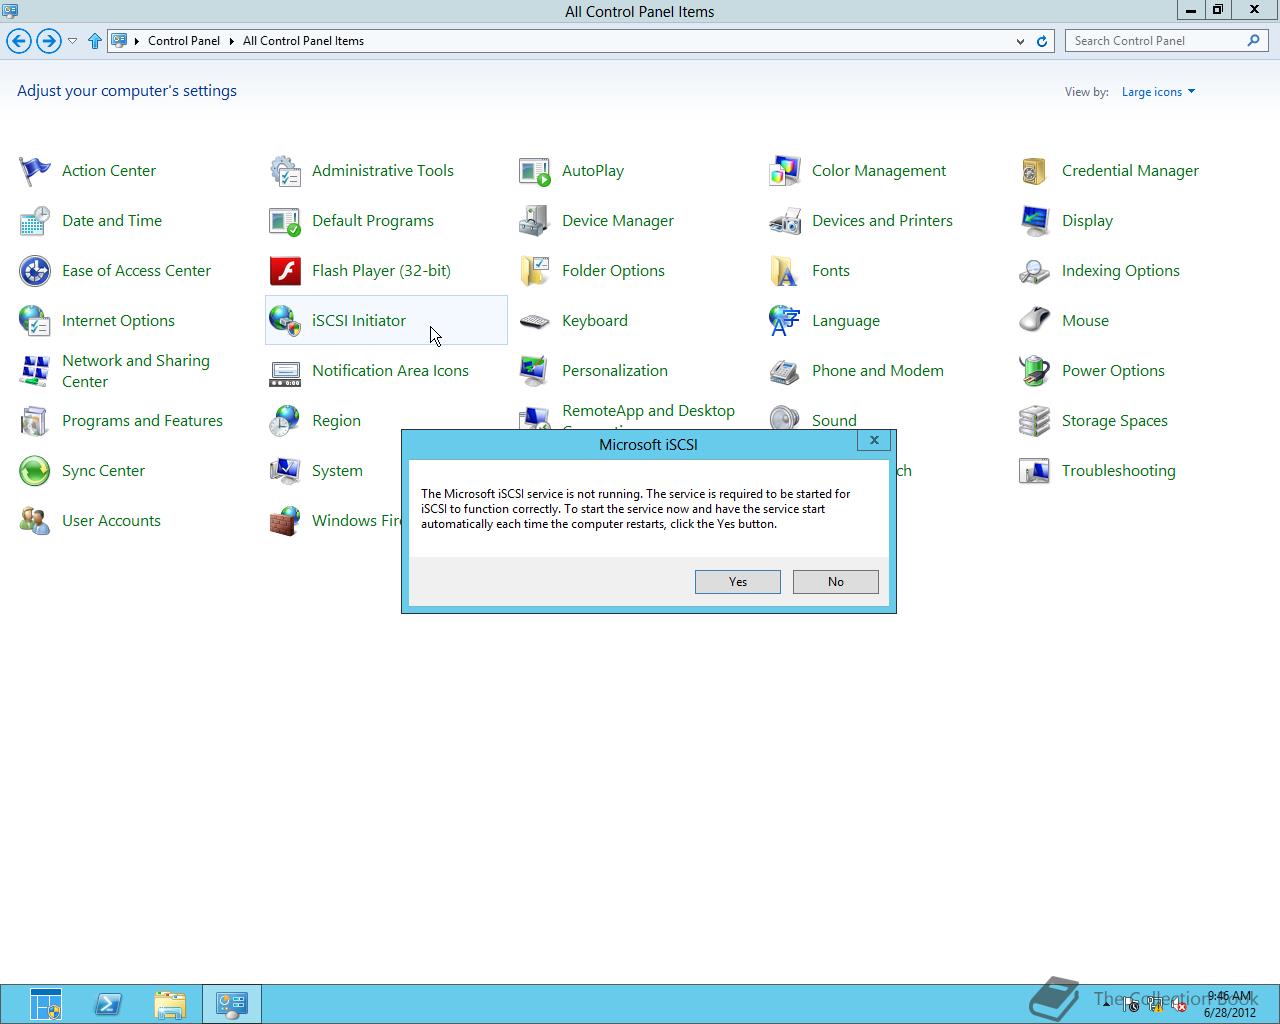The width and height of the screenshot is (1280, 1024).
Task: Open User Accounts icon
Action: 35,521
